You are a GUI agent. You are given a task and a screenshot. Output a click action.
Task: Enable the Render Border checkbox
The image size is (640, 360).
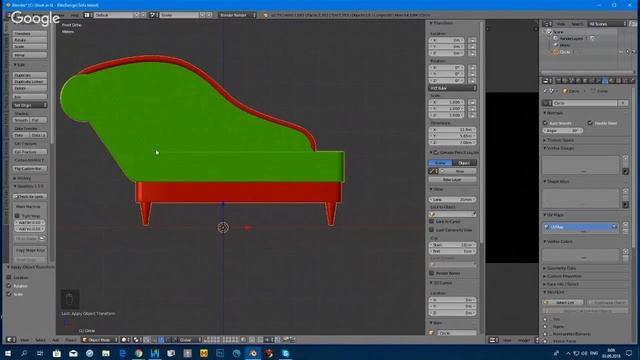pyautogui.click(x=431, y=273)
